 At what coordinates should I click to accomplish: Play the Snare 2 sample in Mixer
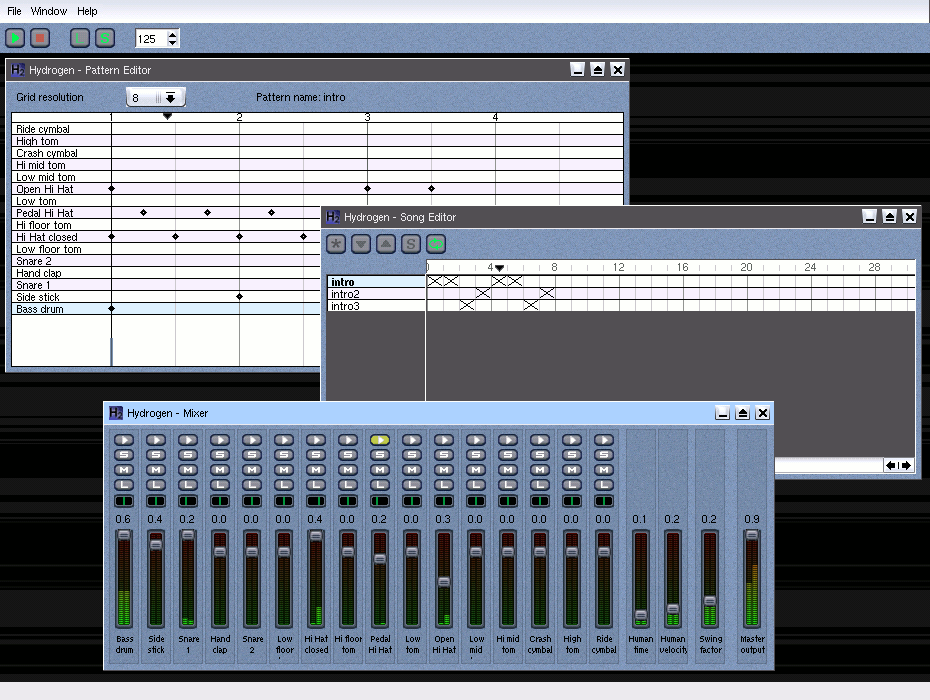point(252,440)
